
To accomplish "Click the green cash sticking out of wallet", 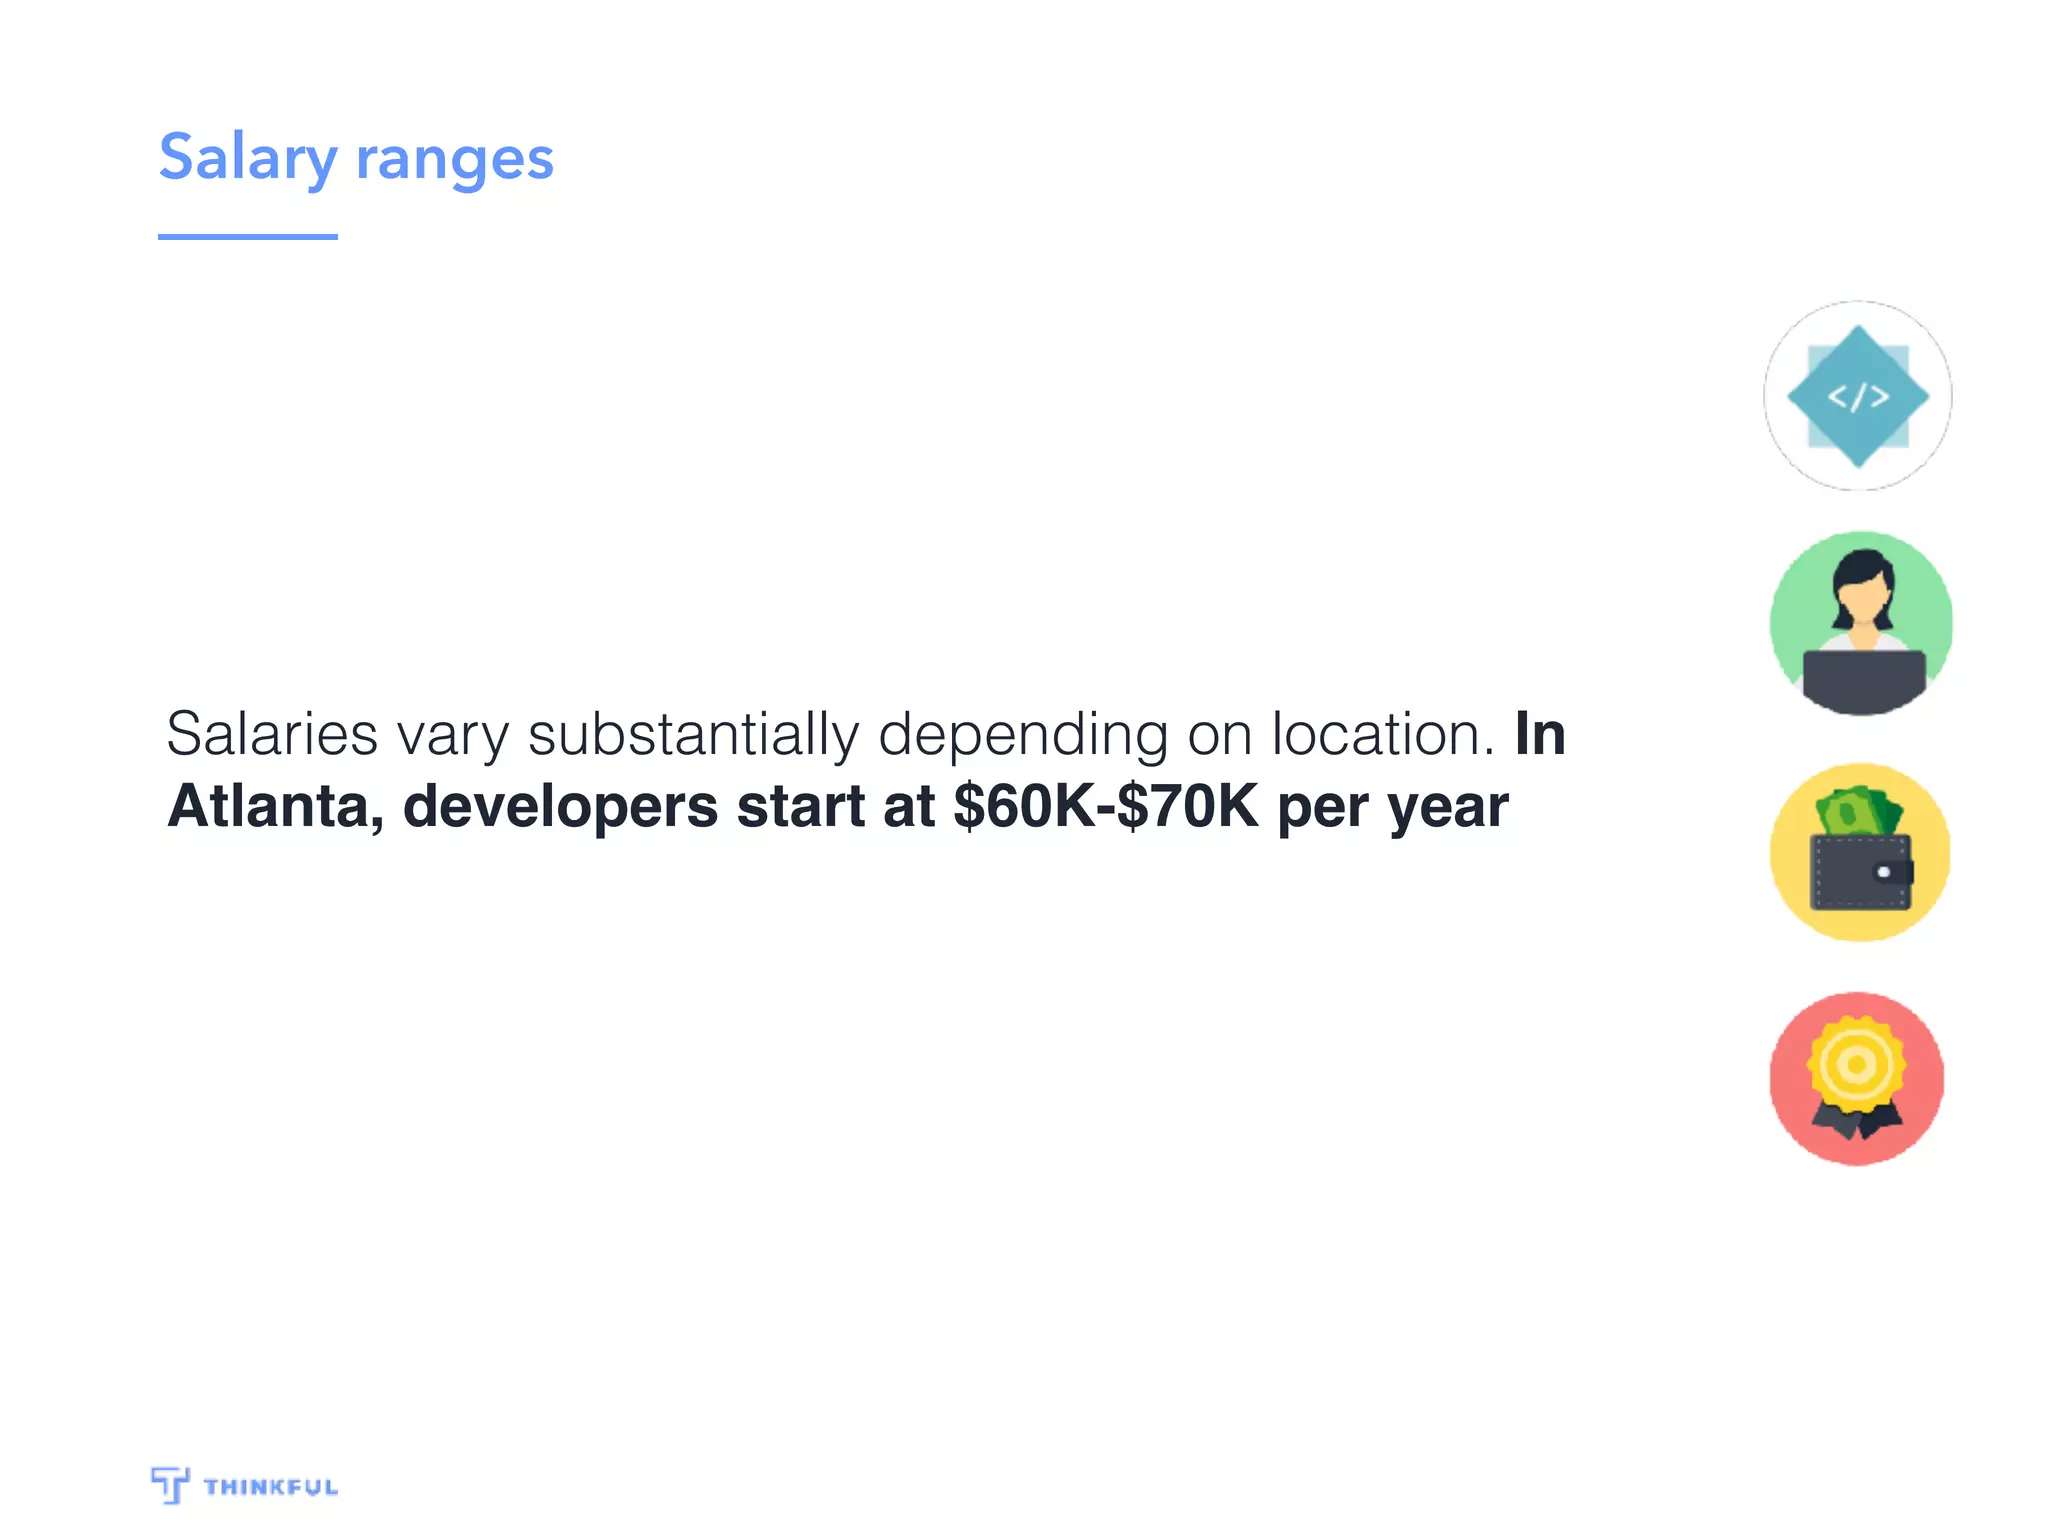I will coord(1858,812).
